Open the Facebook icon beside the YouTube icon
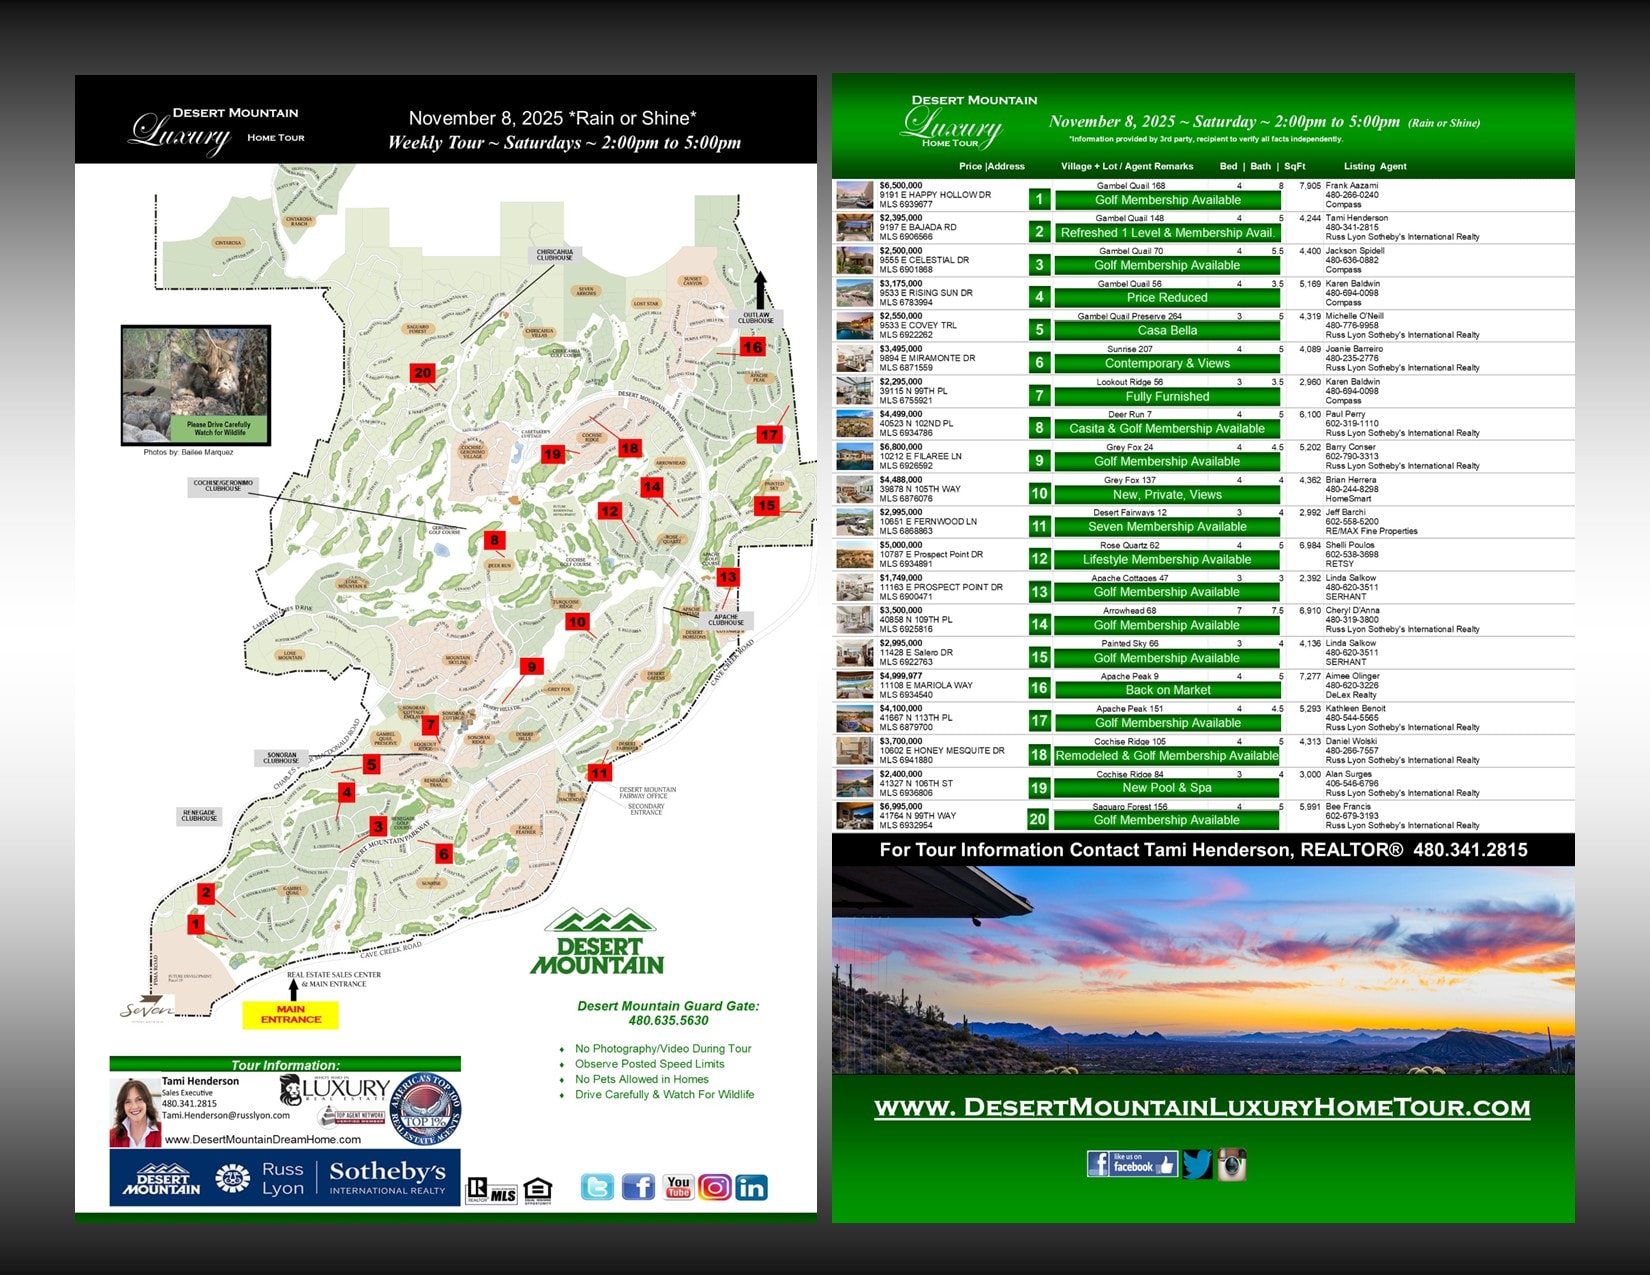 point(638,1187)
